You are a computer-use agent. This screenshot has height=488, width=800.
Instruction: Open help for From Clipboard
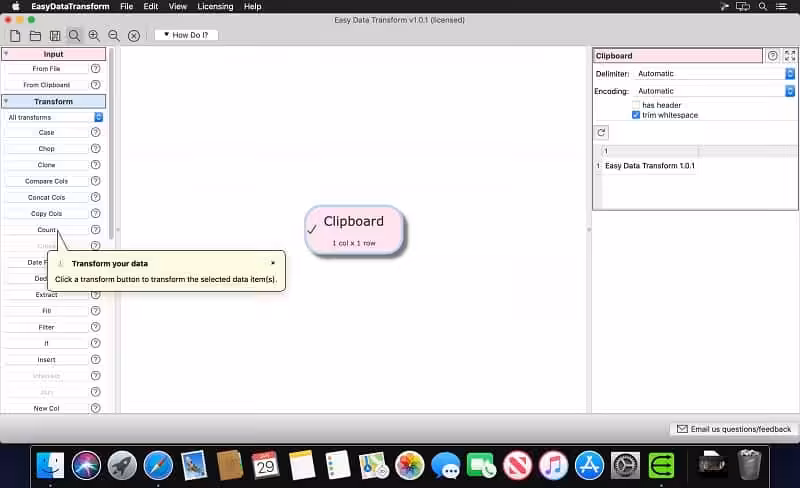[95, 85]
